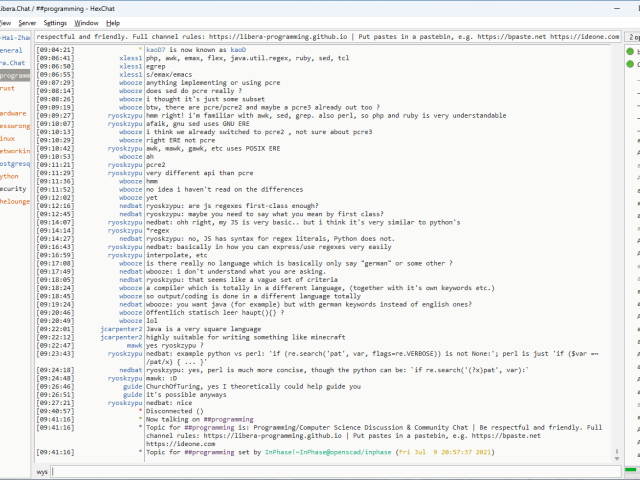
Task: Switch to the security channel
Action: pos(13,188)
